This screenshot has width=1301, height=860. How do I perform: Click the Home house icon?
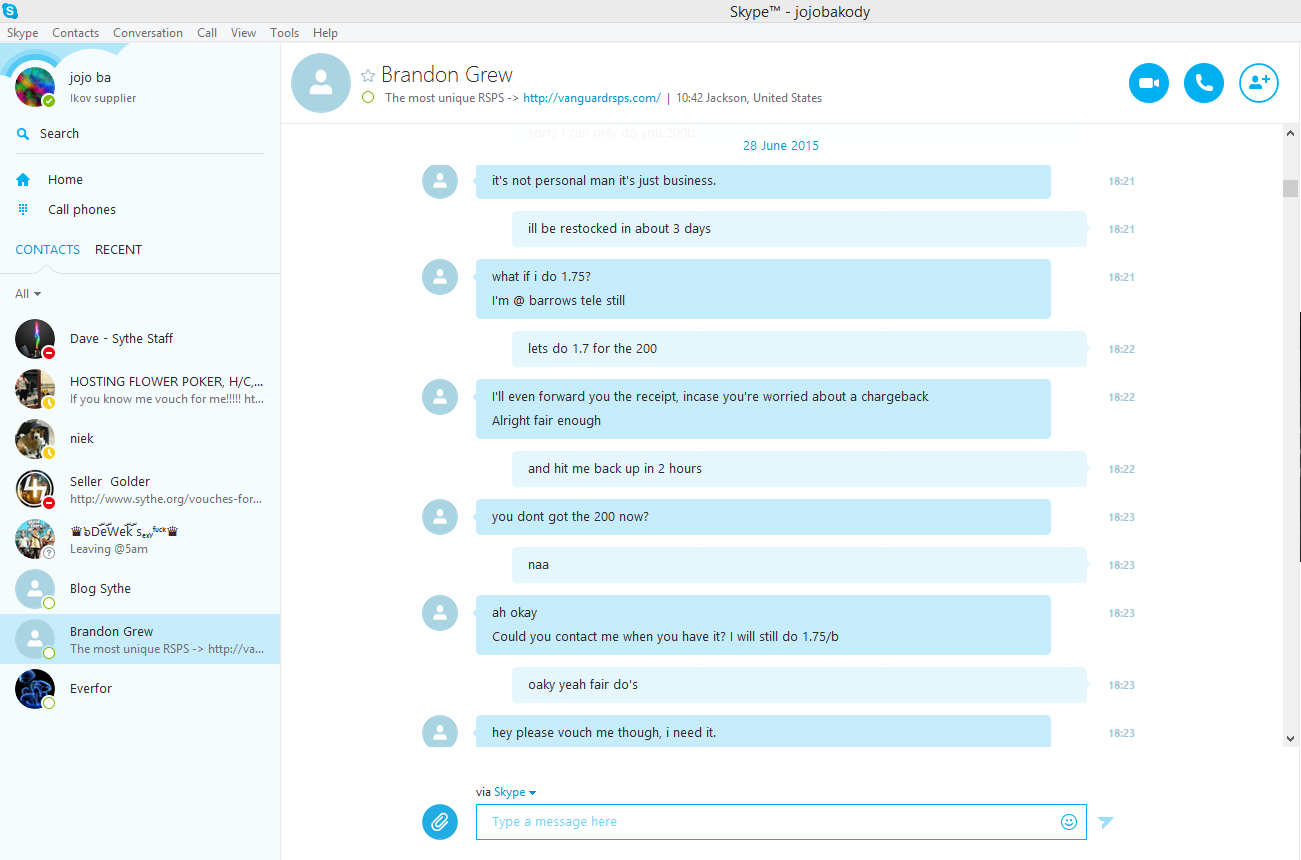[23, 180]
